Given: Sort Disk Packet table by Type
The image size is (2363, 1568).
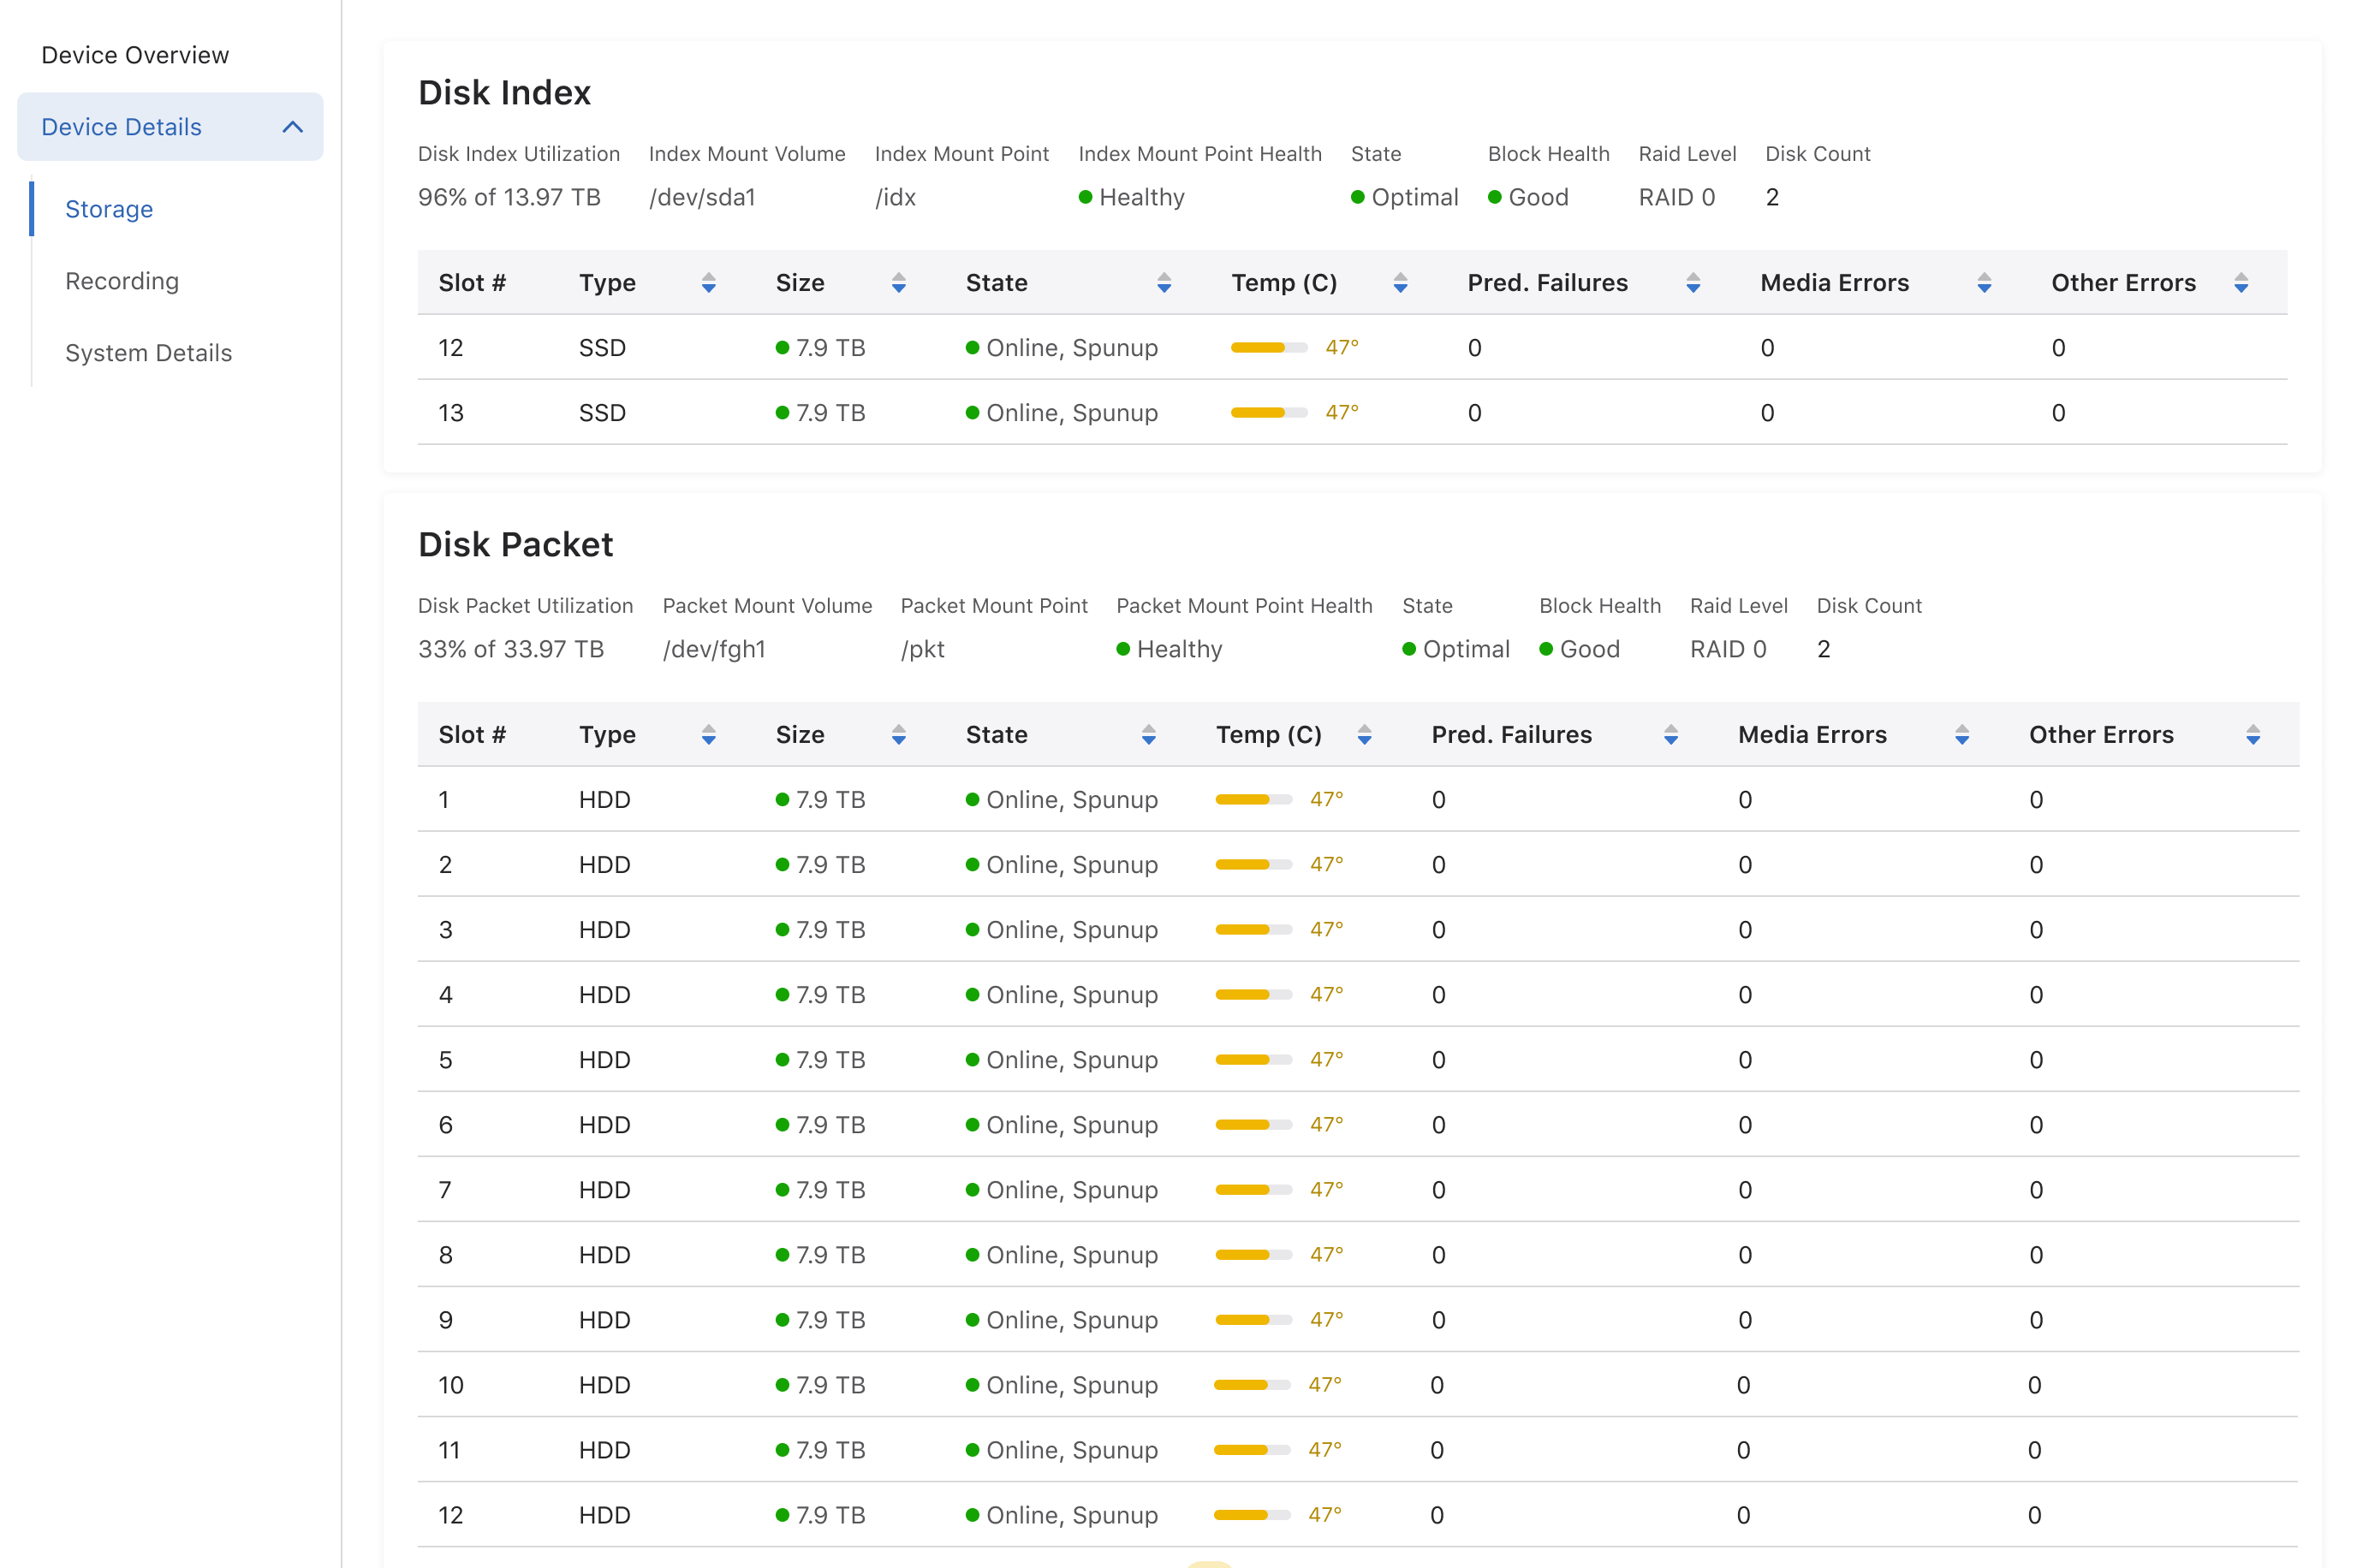Looking at the screenshot, I should [x=708, y=735].
